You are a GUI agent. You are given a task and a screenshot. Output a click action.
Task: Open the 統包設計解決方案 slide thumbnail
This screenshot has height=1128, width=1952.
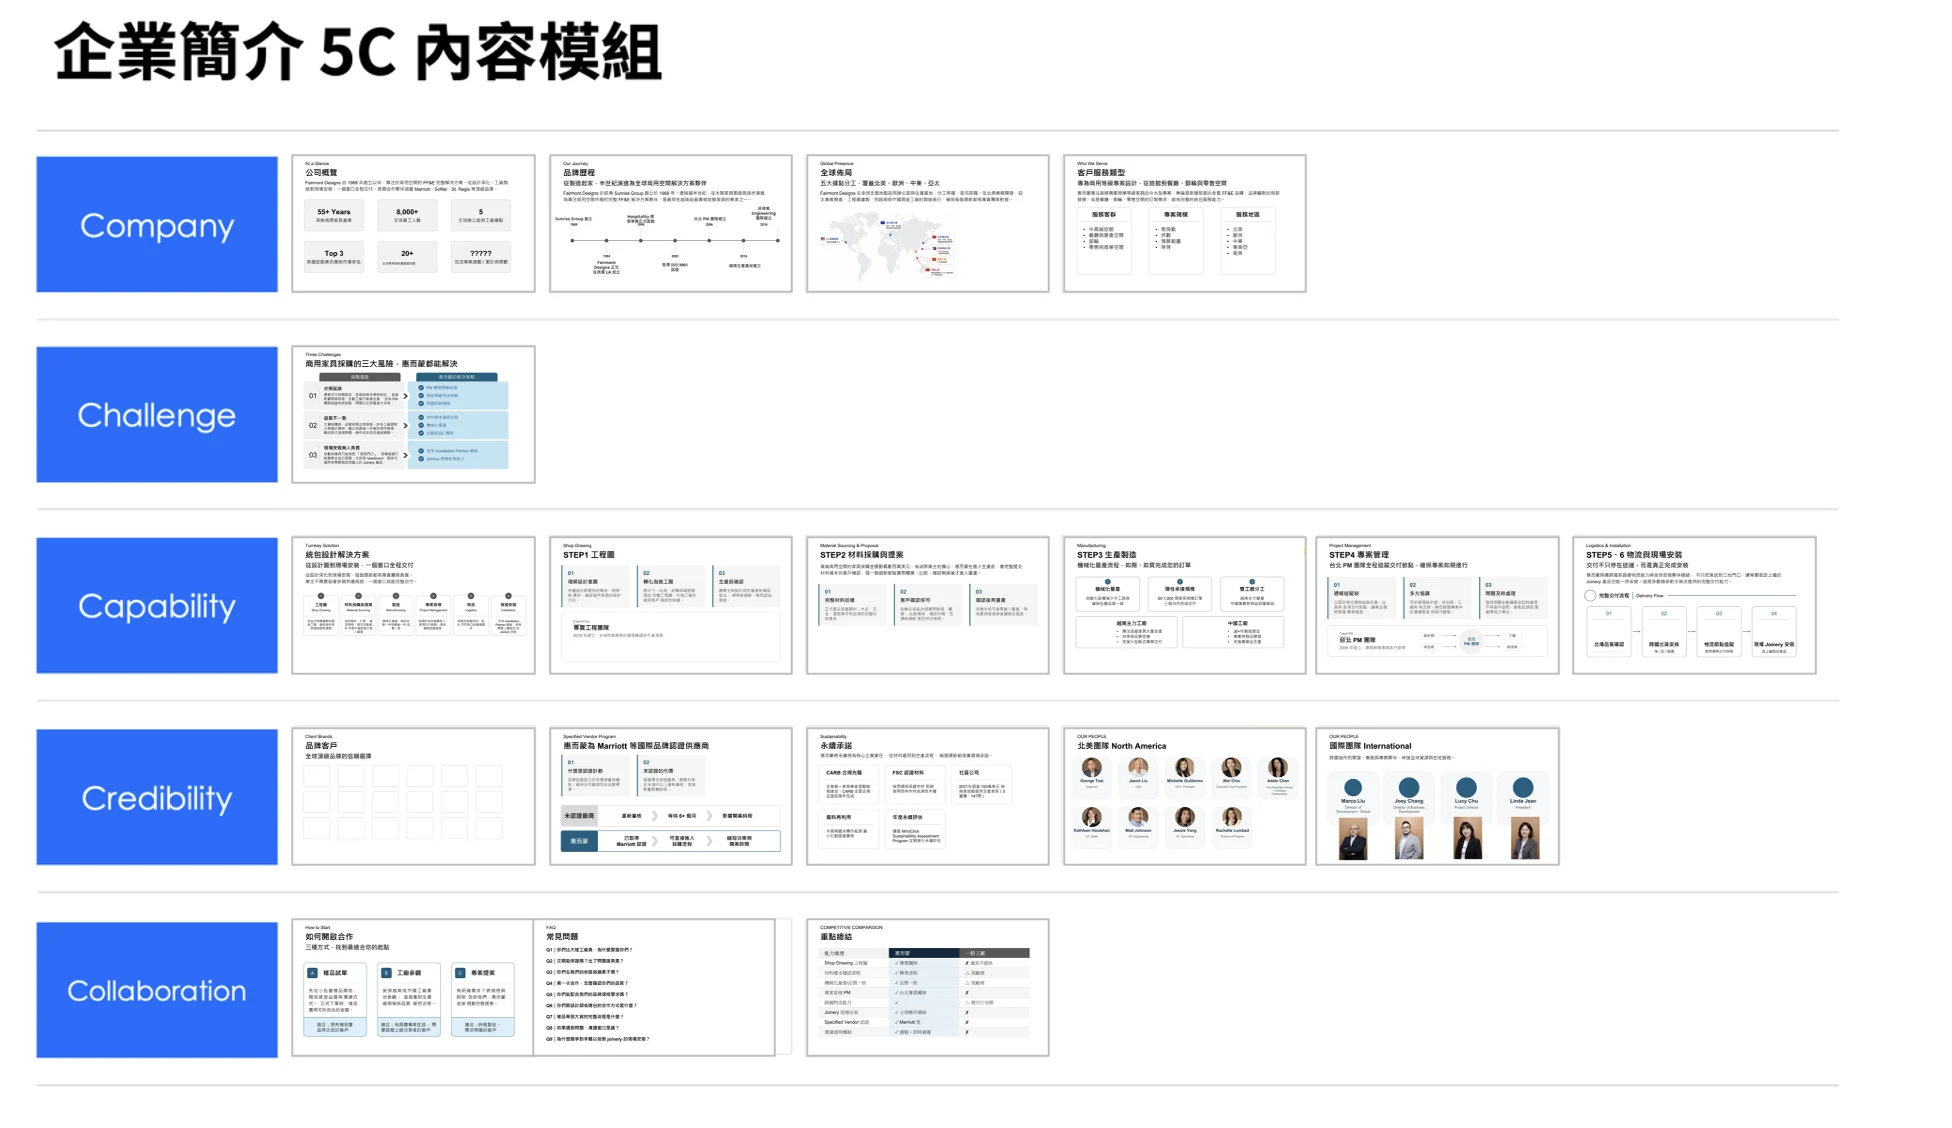pyautogui.click(x=413, y=605)
